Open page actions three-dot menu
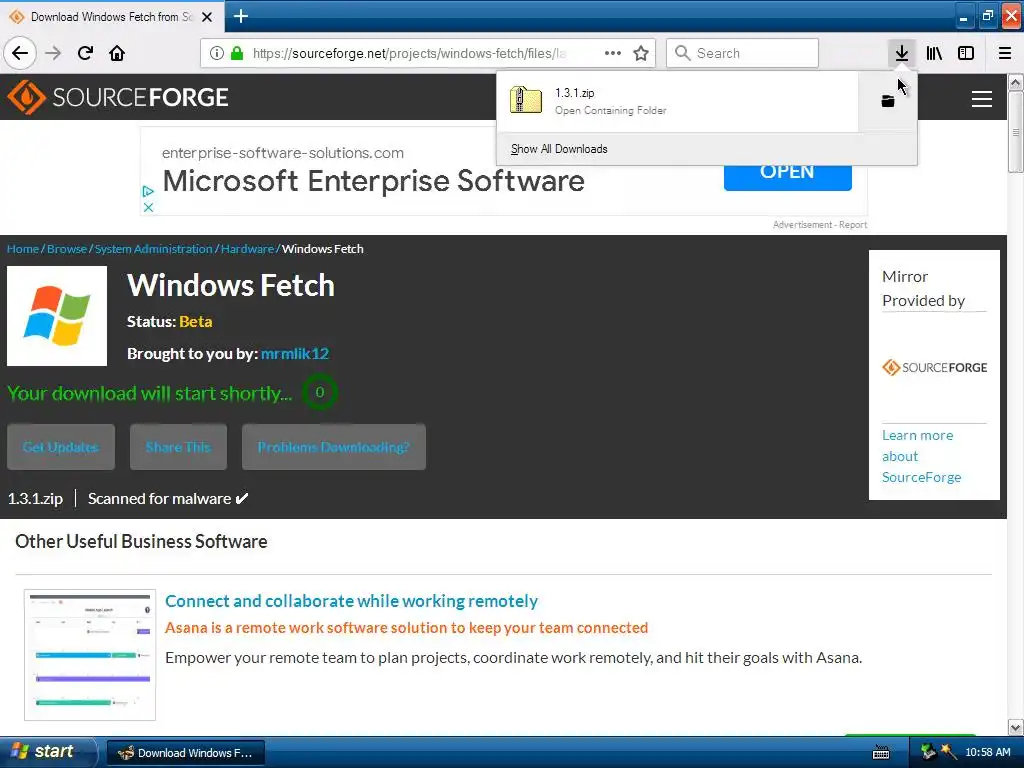1024x768 pixels. tap(613, 53)
